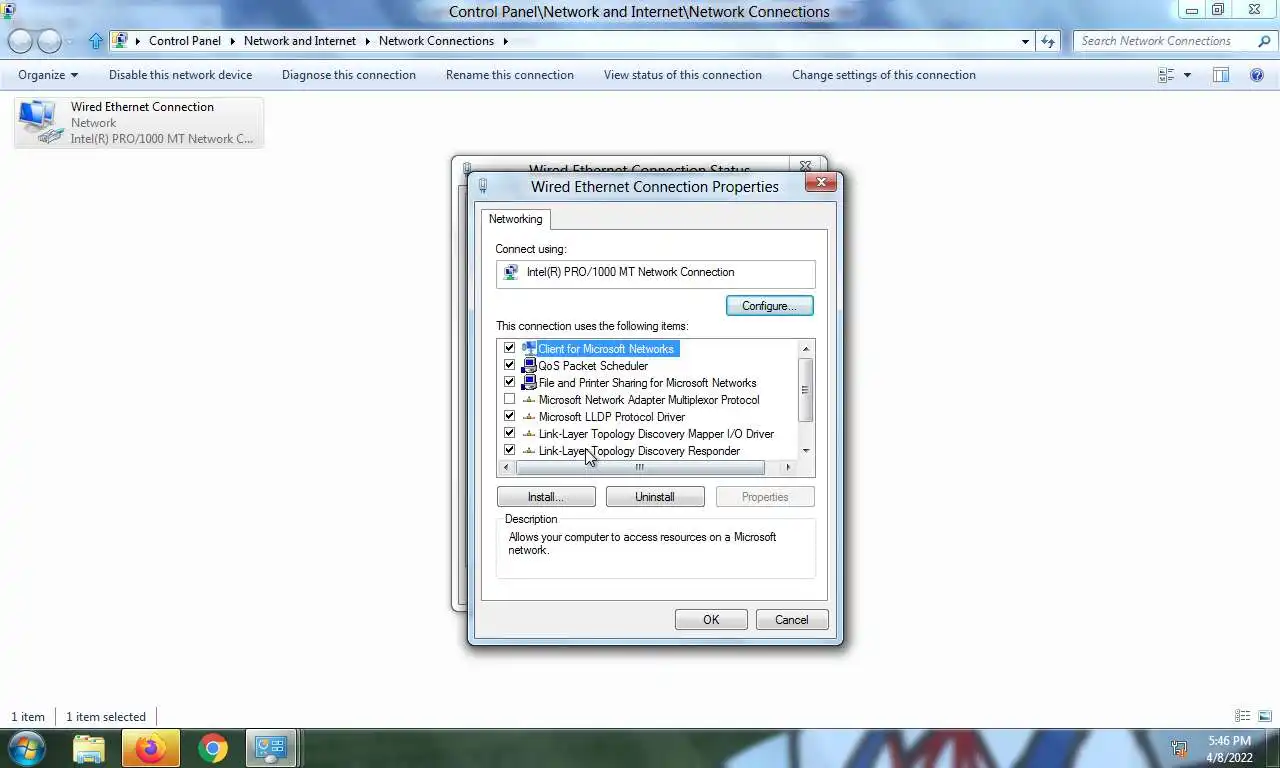Expand the view options dropdown arrow

(x=1187, y=75)
